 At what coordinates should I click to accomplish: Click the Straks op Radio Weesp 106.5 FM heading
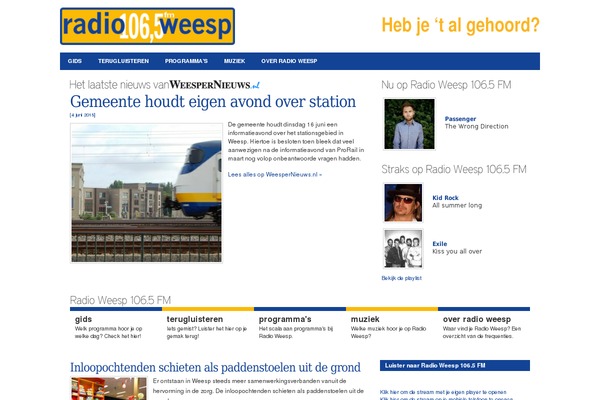pyautogui.click(x=454, y=170)
